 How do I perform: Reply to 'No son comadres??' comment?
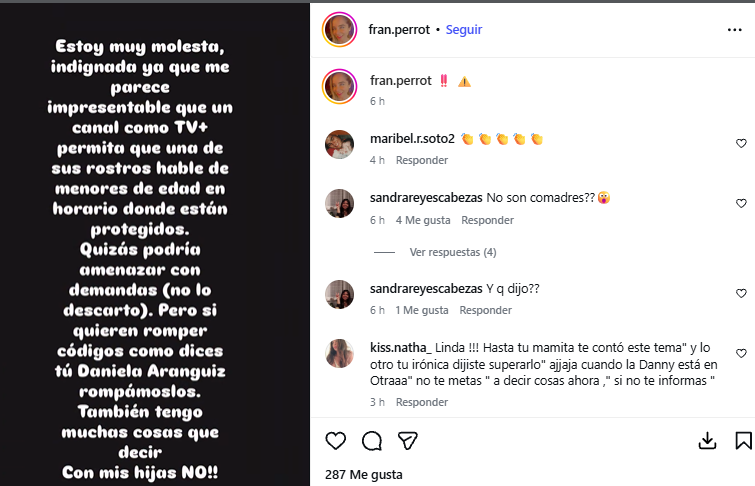point(487,220)
